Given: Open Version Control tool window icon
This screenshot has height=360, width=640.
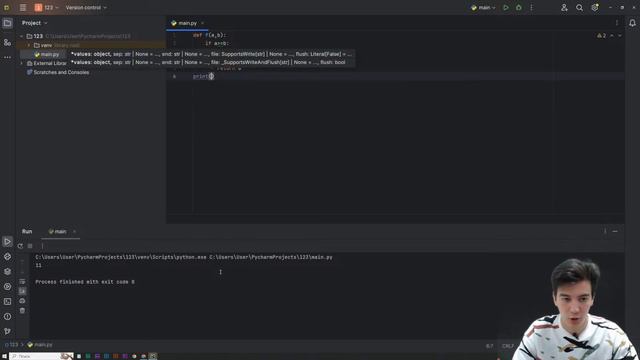Looking at the screenshot, I should pos(7,331).
